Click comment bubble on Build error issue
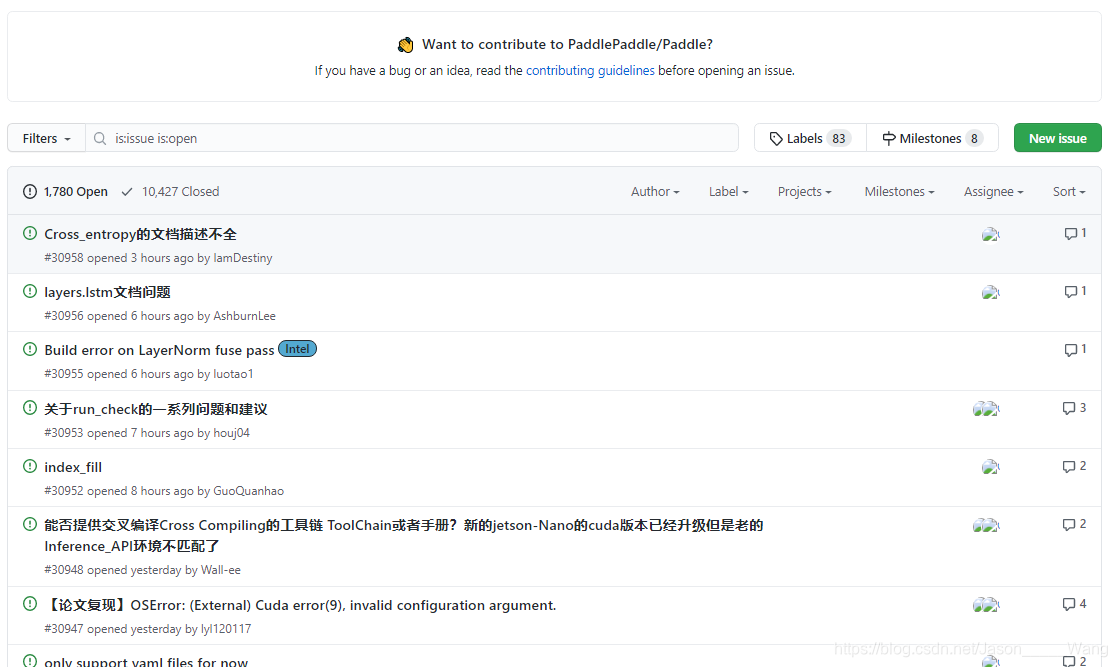The image size is (1117, 667). [1070, 350]
